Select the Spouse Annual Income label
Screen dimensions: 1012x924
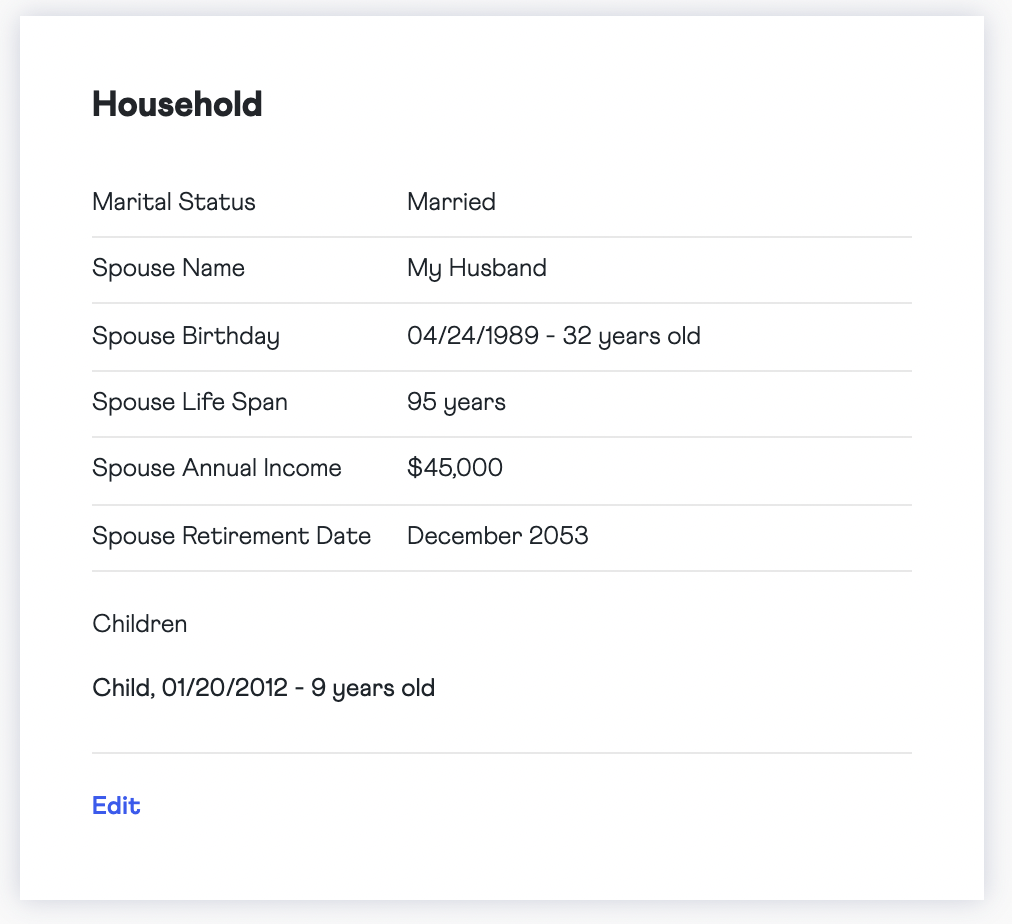pyautogui.click(x=217, y=468)
